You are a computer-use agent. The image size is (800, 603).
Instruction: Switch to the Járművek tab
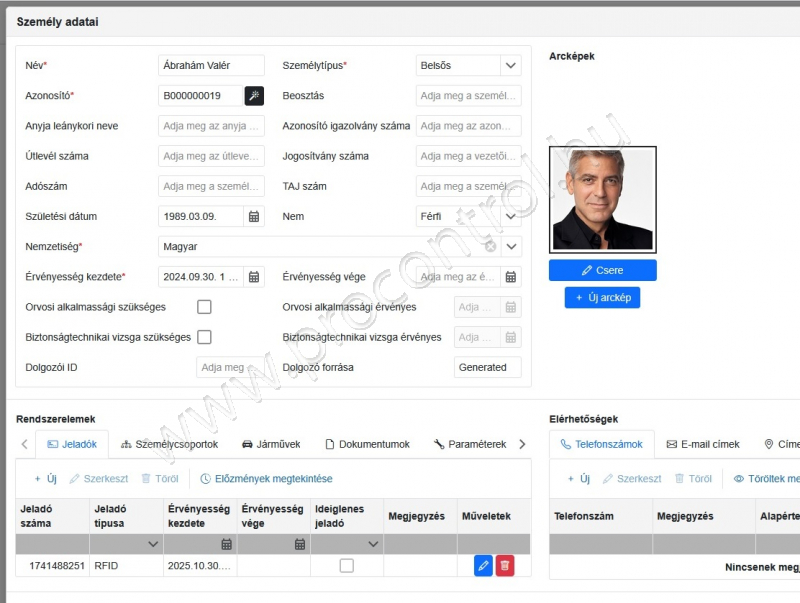271,444
